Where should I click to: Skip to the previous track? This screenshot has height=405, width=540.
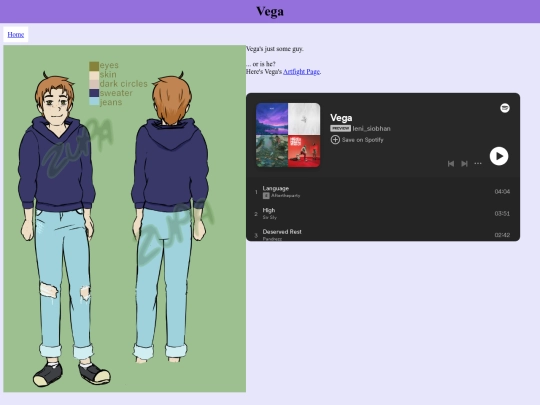(x=450, y=164)
